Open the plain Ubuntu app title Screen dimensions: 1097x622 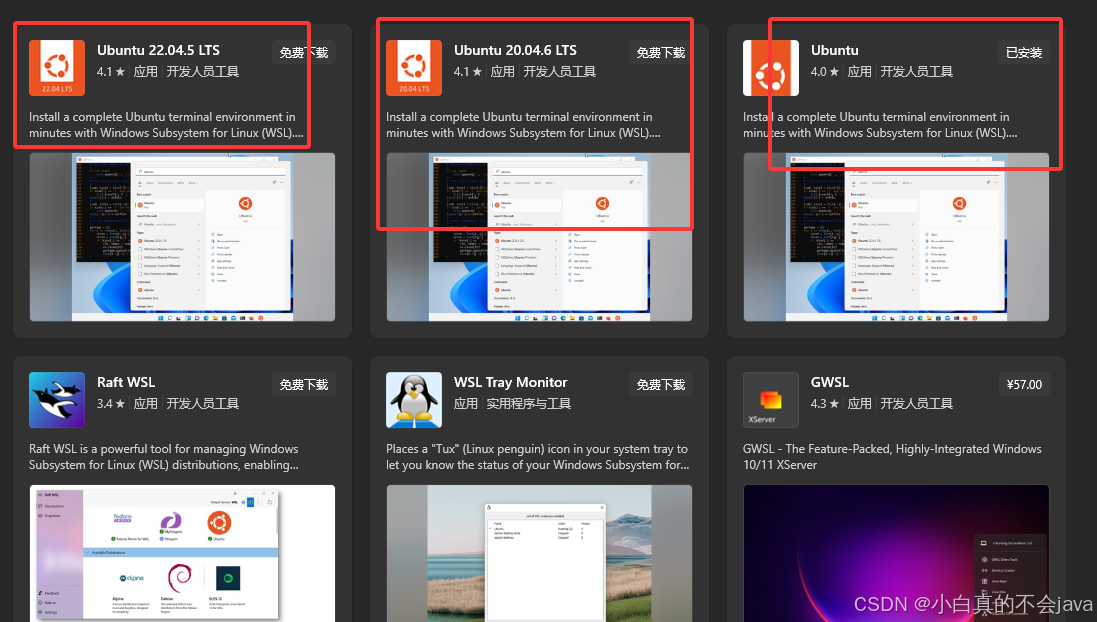tap(835, 50)
